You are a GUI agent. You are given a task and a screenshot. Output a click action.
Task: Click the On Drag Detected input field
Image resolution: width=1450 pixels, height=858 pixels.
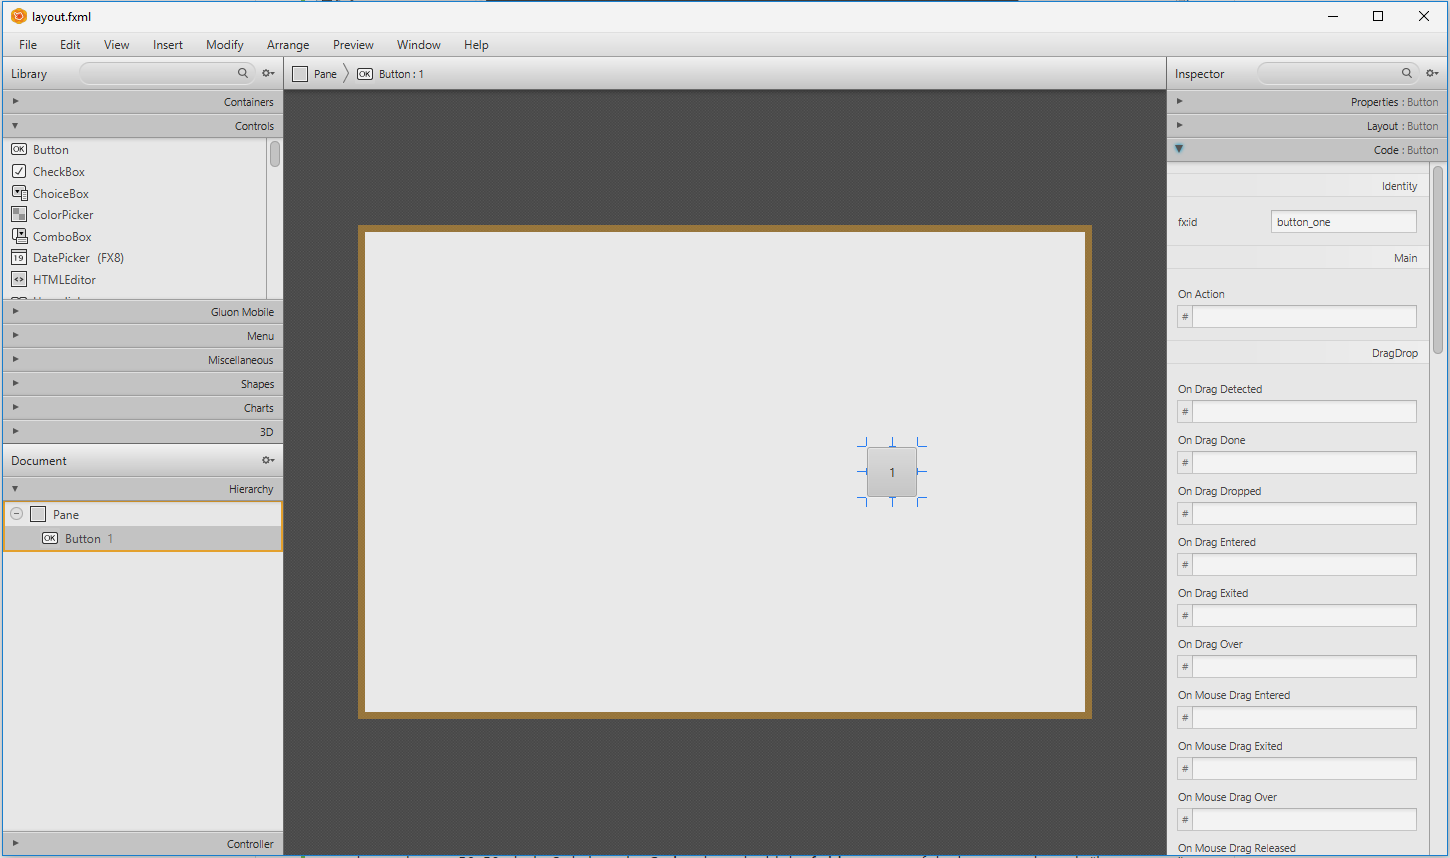coord(1304,412)
